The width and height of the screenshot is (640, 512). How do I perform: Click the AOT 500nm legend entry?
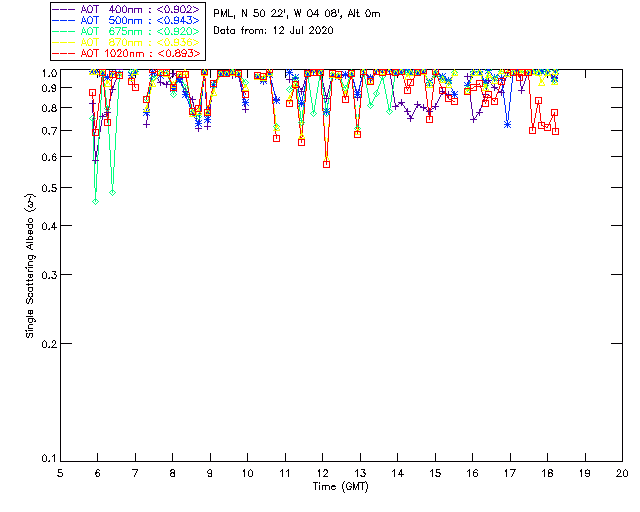[127, 20]
